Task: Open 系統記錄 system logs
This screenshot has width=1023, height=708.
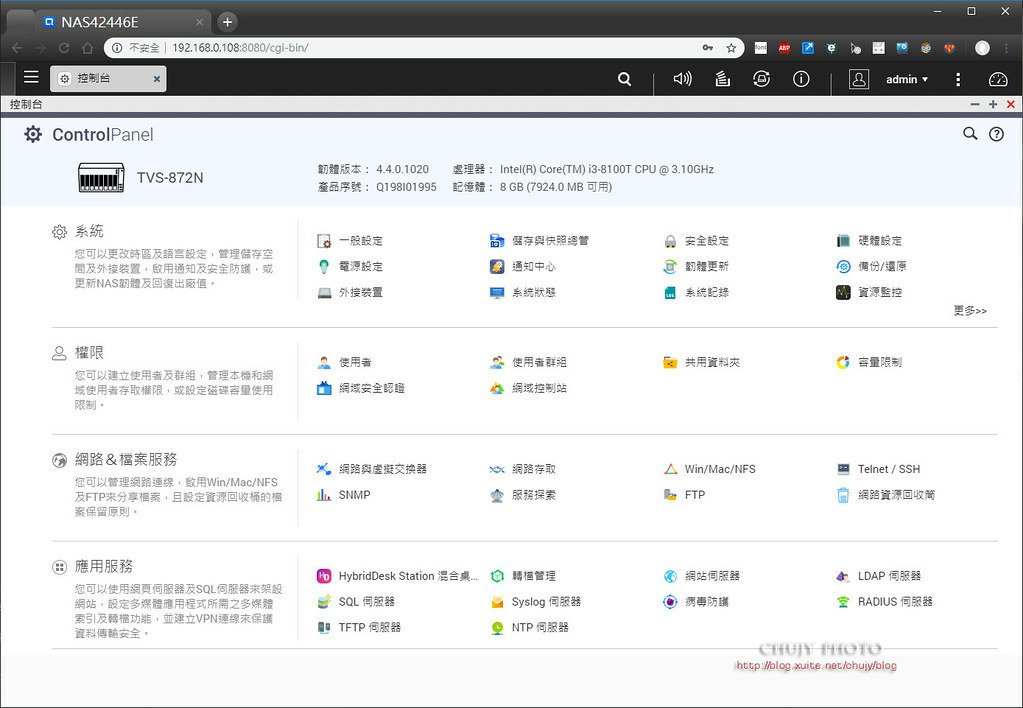Action: tap(696, 292)
